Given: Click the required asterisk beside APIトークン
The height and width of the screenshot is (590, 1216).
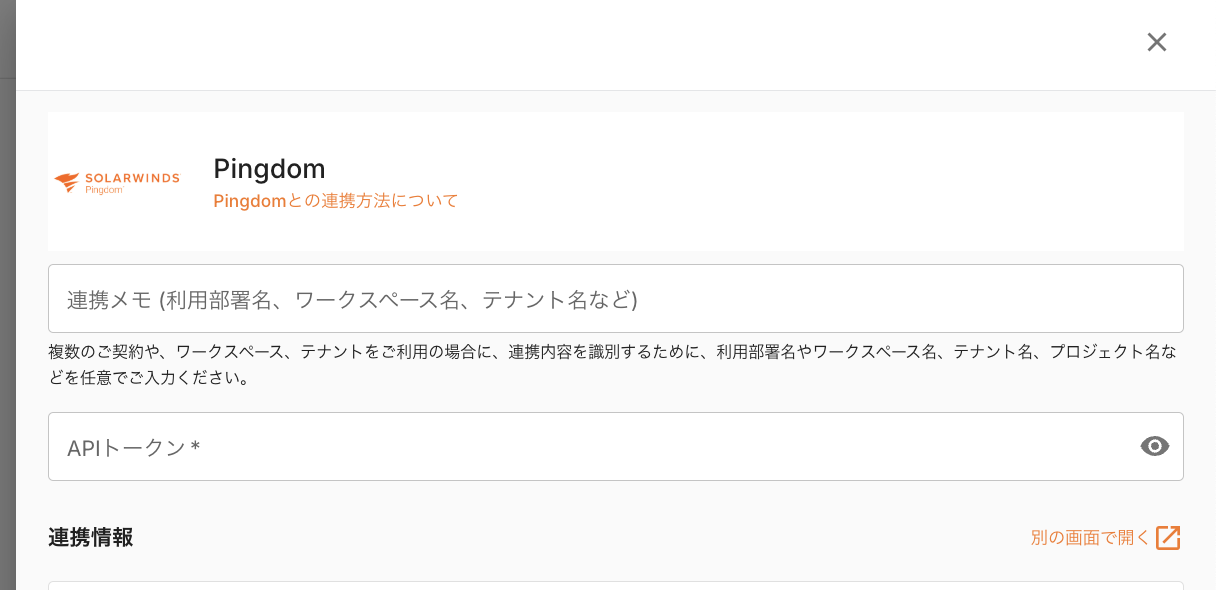Looking at the screenshot, I should pos(196,447).
